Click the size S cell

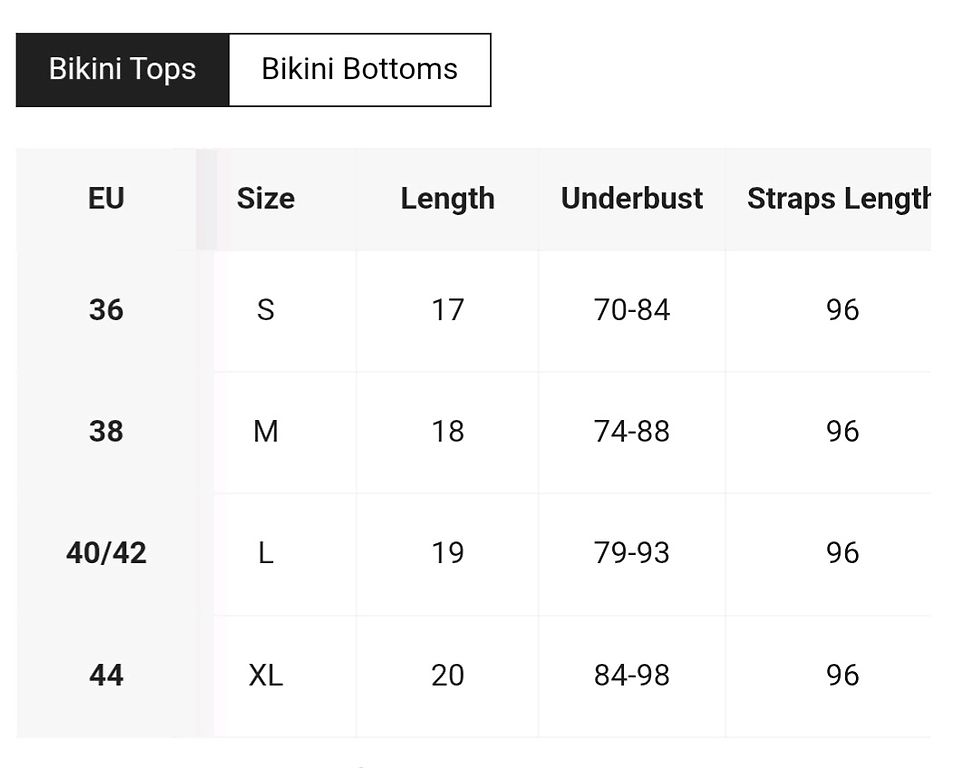[265, 310]
